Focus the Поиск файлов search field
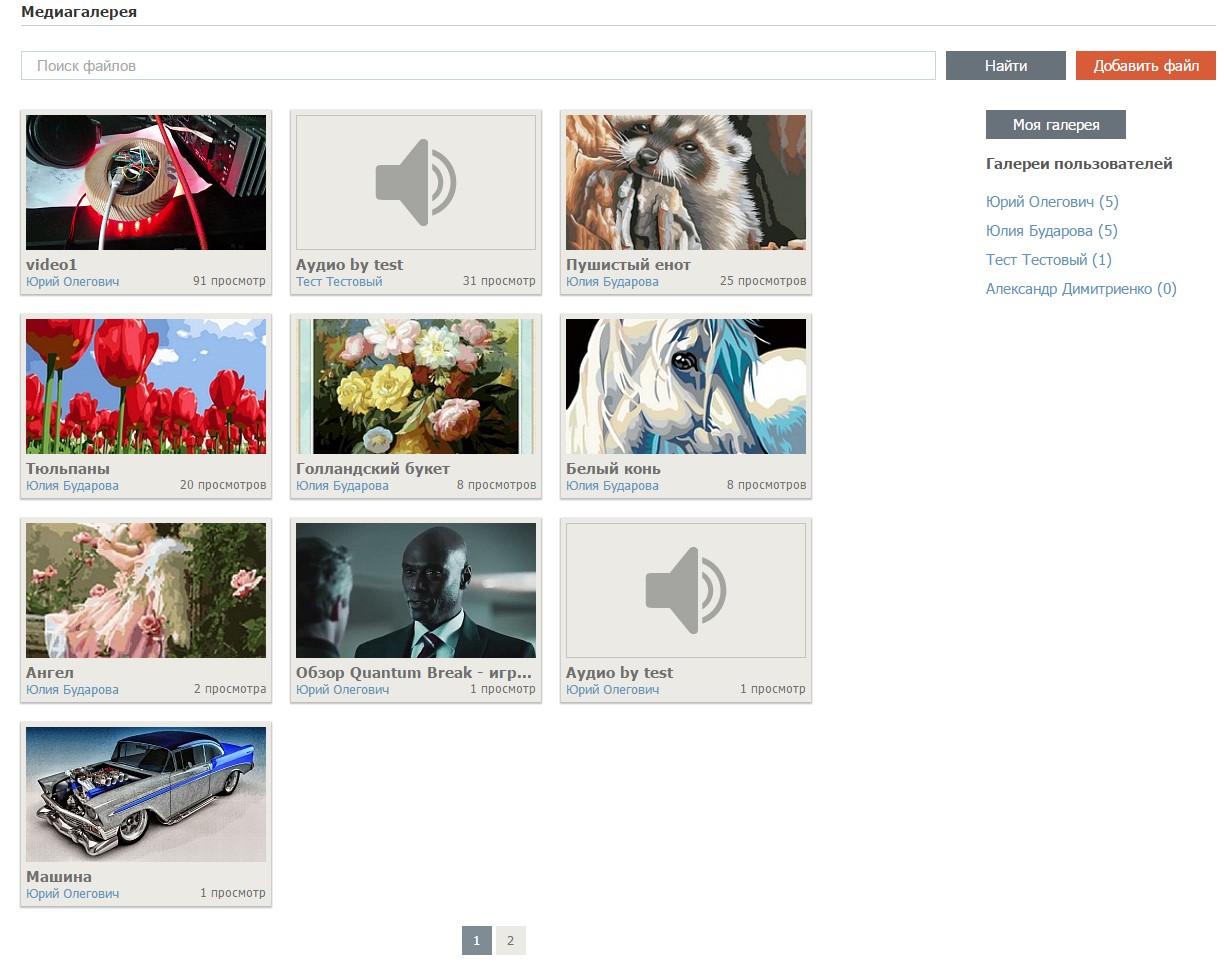 [x=478, y=66]
